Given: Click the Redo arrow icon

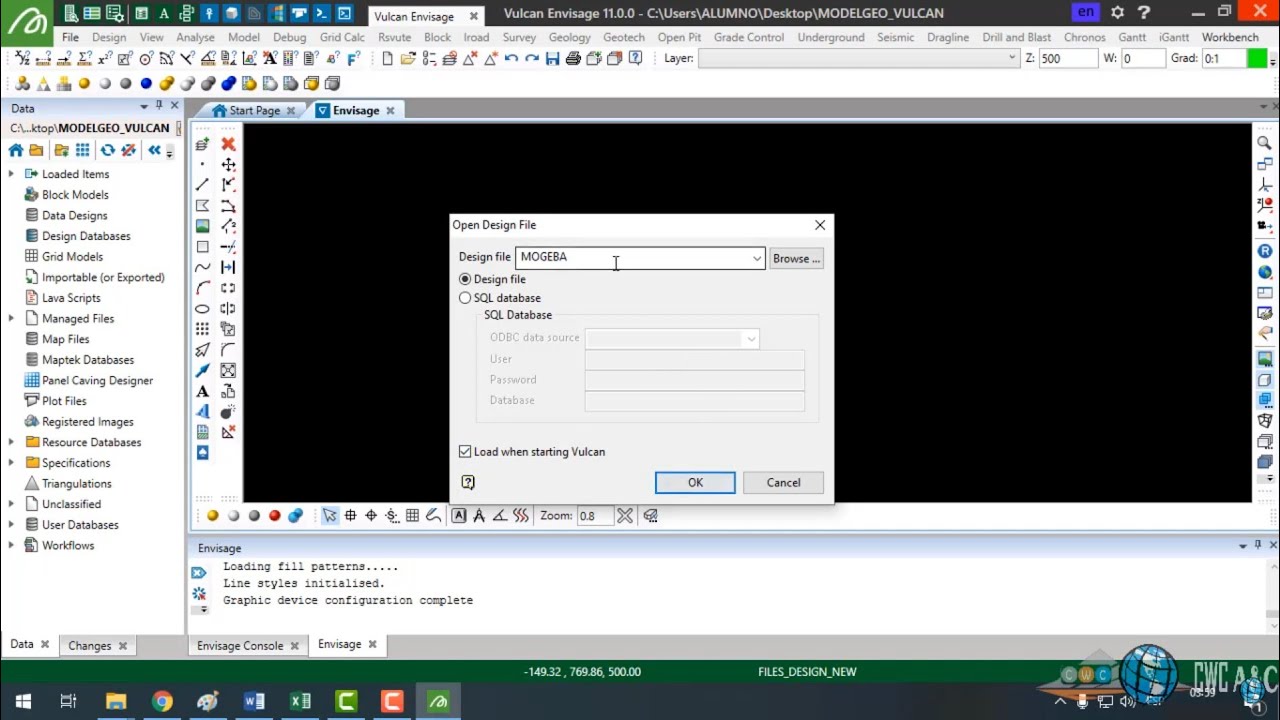Looking at the screenshot, I should (532, 59).
